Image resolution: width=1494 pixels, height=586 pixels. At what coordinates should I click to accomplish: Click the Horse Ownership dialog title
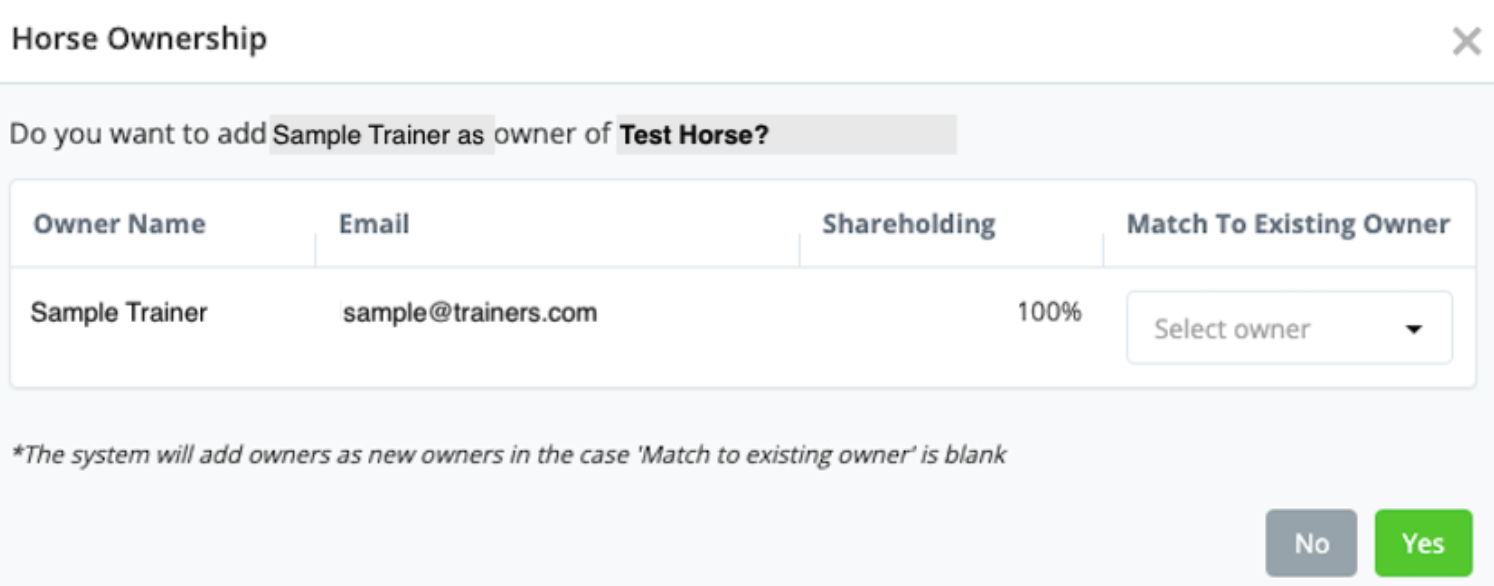coord(139,40)
